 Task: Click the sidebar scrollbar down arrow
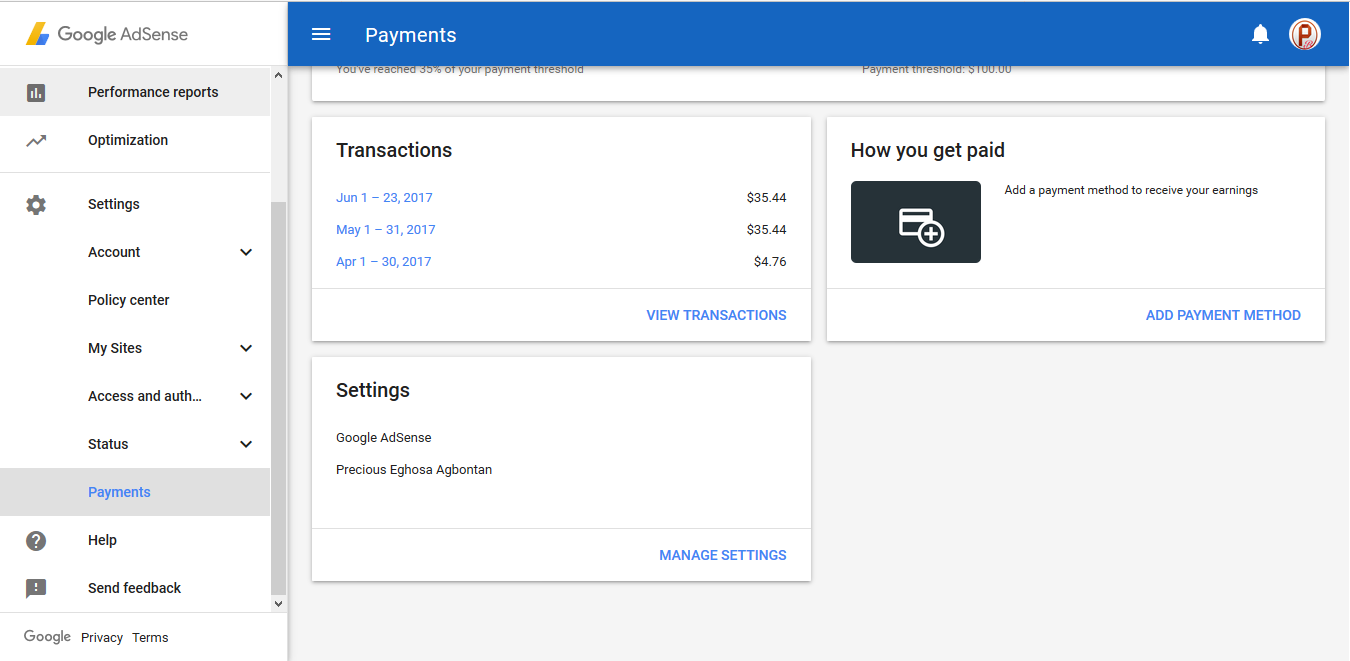coord(278,604)
